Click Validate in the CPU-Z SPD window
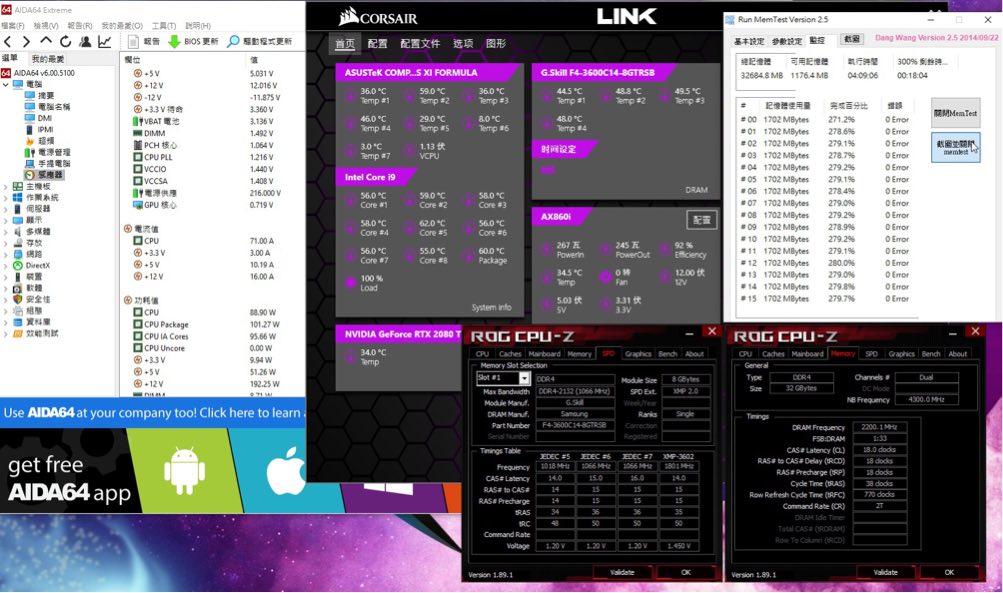This screenshot has height=593, width=1003. coord(622,572)
